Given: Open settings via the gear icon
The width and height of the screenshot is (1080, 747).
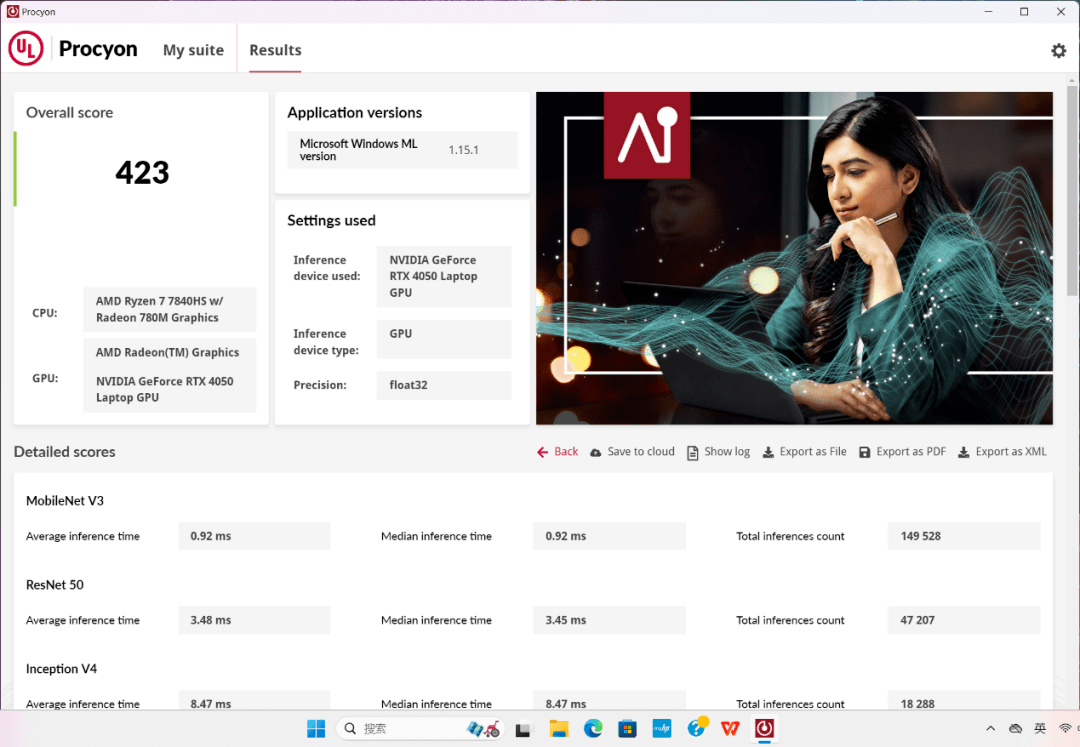Looking at the screenshot, I should (1058, 51).
